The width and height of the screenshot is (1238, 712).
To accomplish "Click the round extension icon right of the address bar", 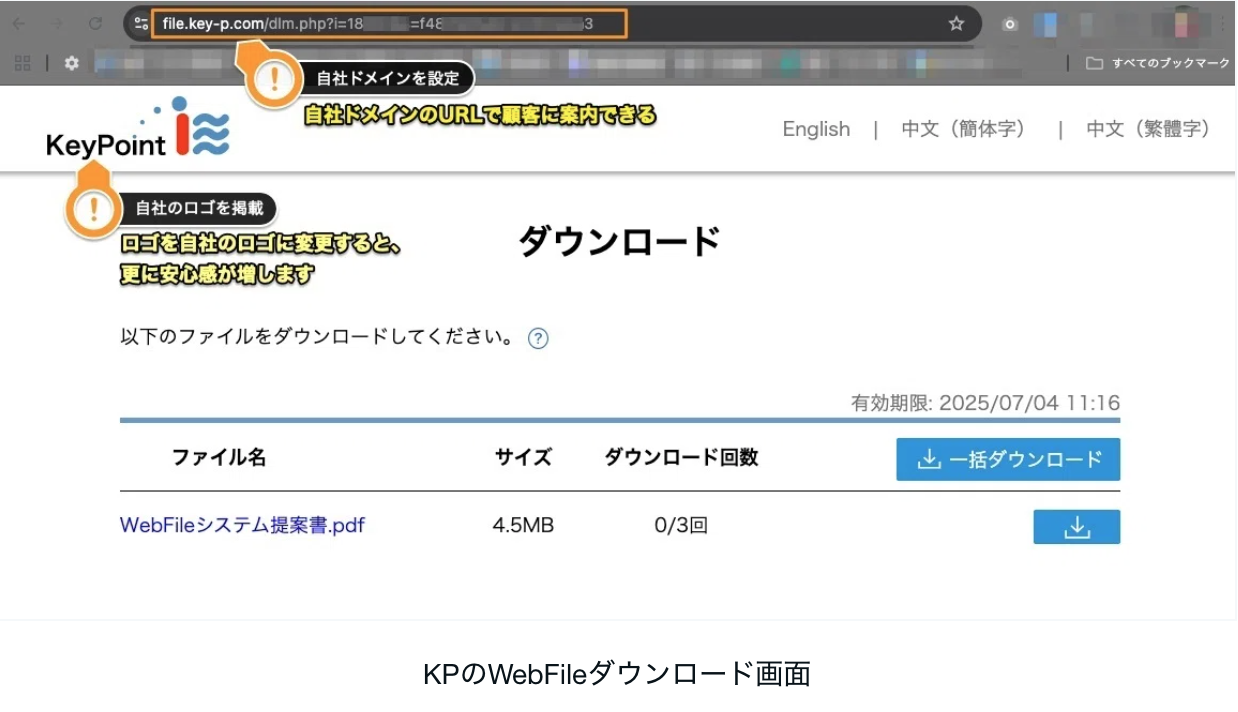I will 1010,24.
